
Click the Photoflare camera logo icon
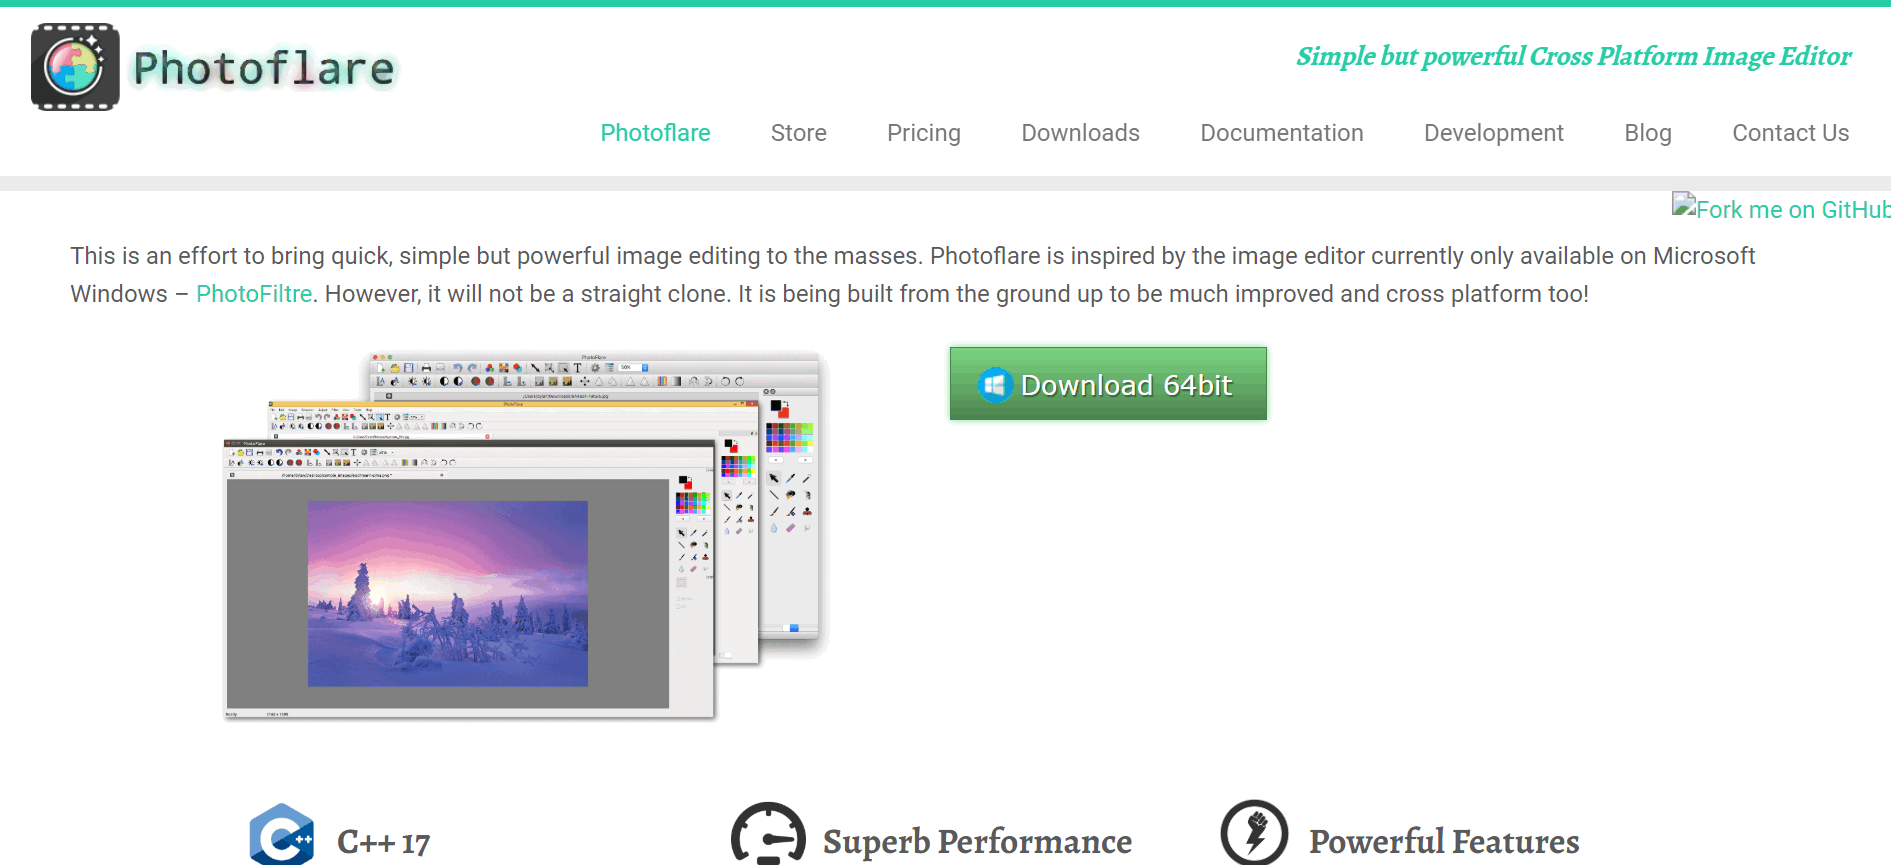click(75, 67)
